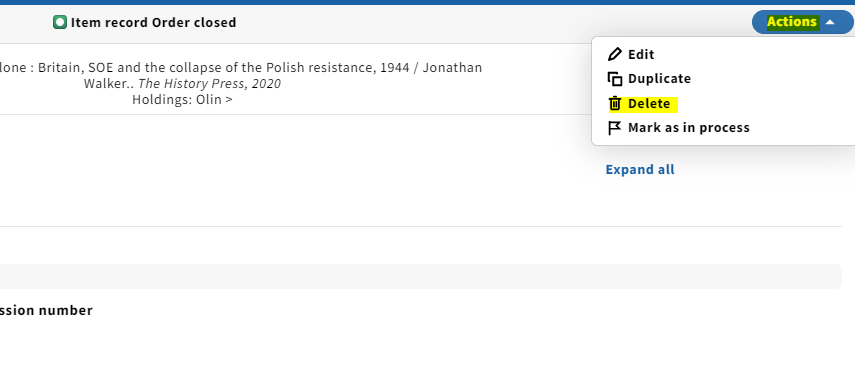Open the Actions dropdown button
The width and height of the screenshot is (855, 365).
click(x=803, y=22)
